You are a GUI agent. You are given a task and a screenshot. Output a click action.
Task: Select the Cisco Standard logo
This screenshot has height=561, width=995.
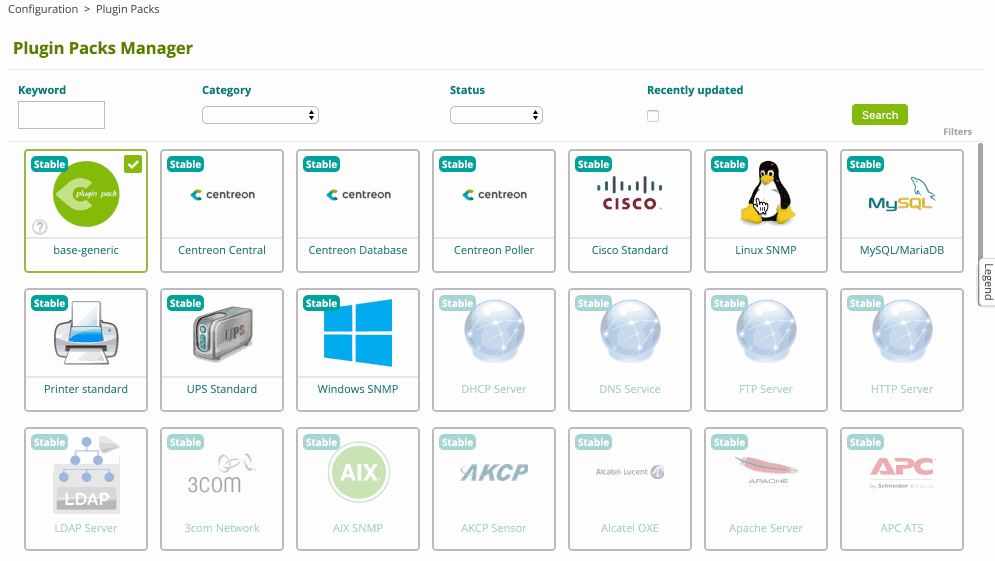630,194
